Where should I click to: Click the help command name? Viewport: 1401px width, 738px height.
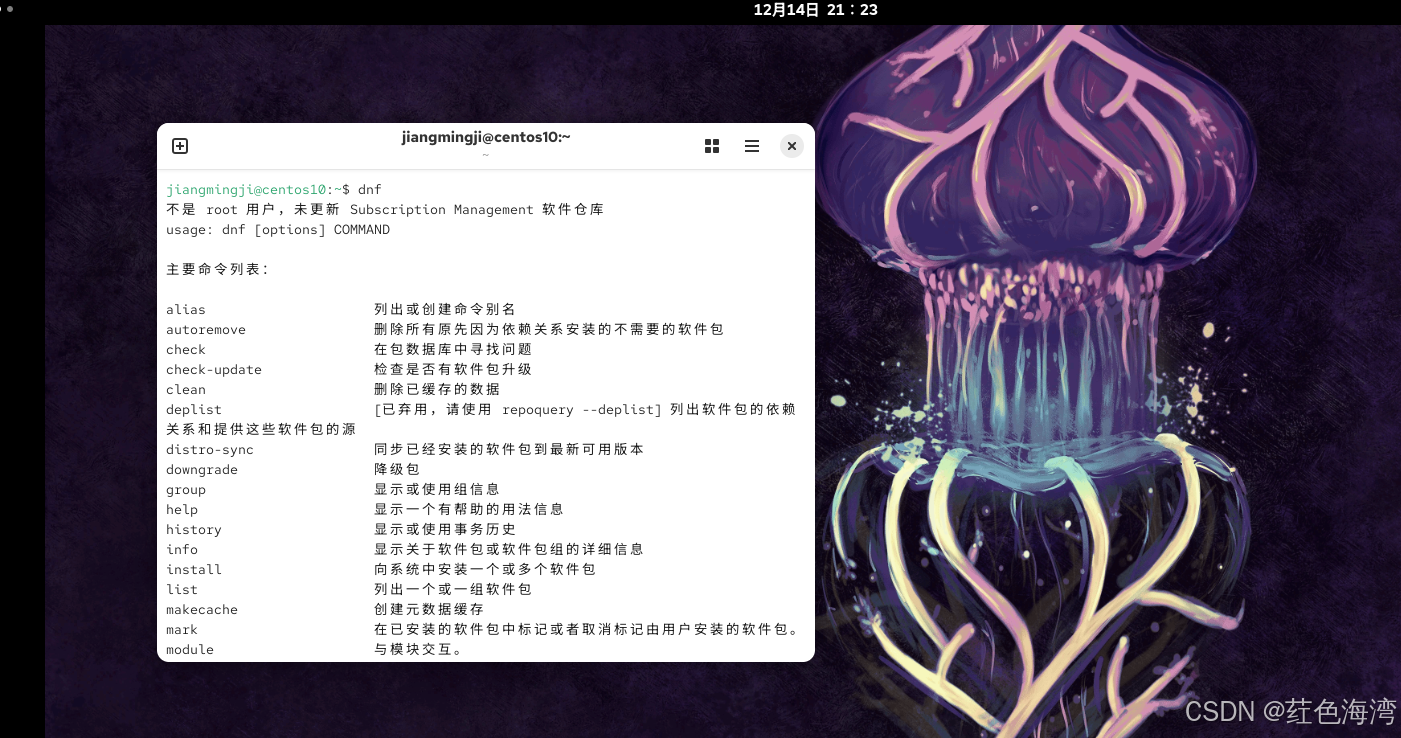point(182,509)
